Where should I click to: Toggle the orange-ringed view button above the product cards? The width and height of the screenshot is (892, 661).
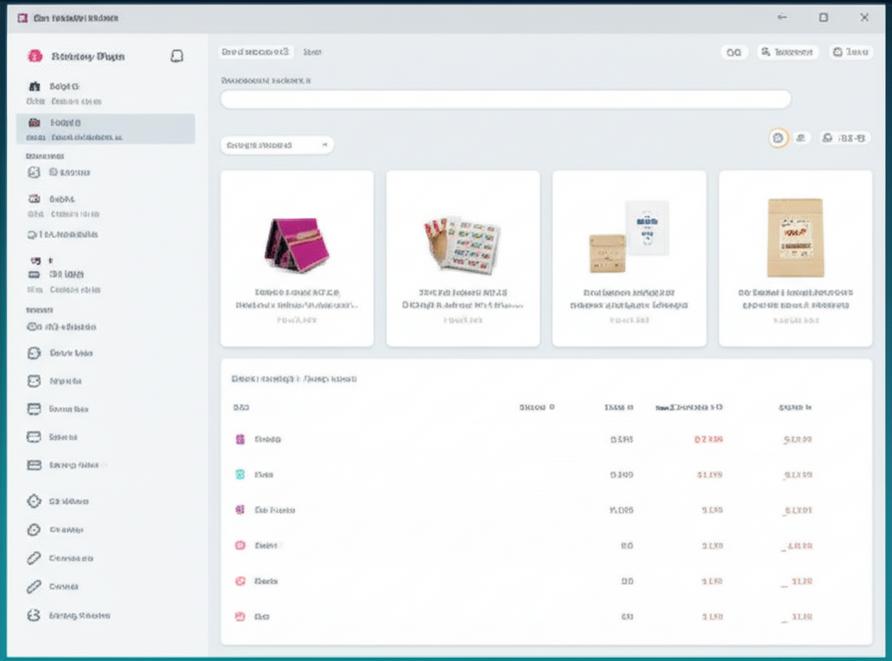[x=778, y=138]
